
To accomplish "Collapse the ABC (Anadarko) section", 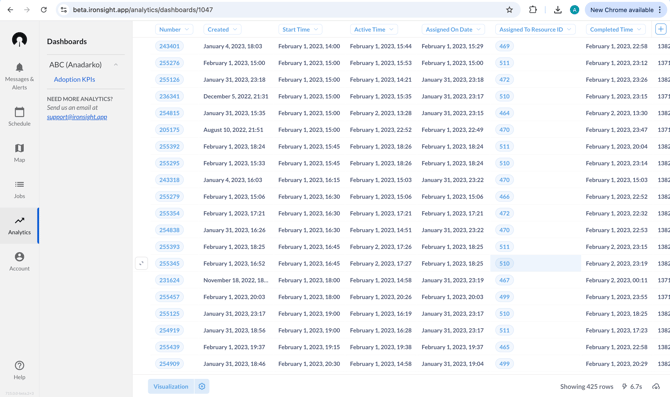I will tap(115, 65).
